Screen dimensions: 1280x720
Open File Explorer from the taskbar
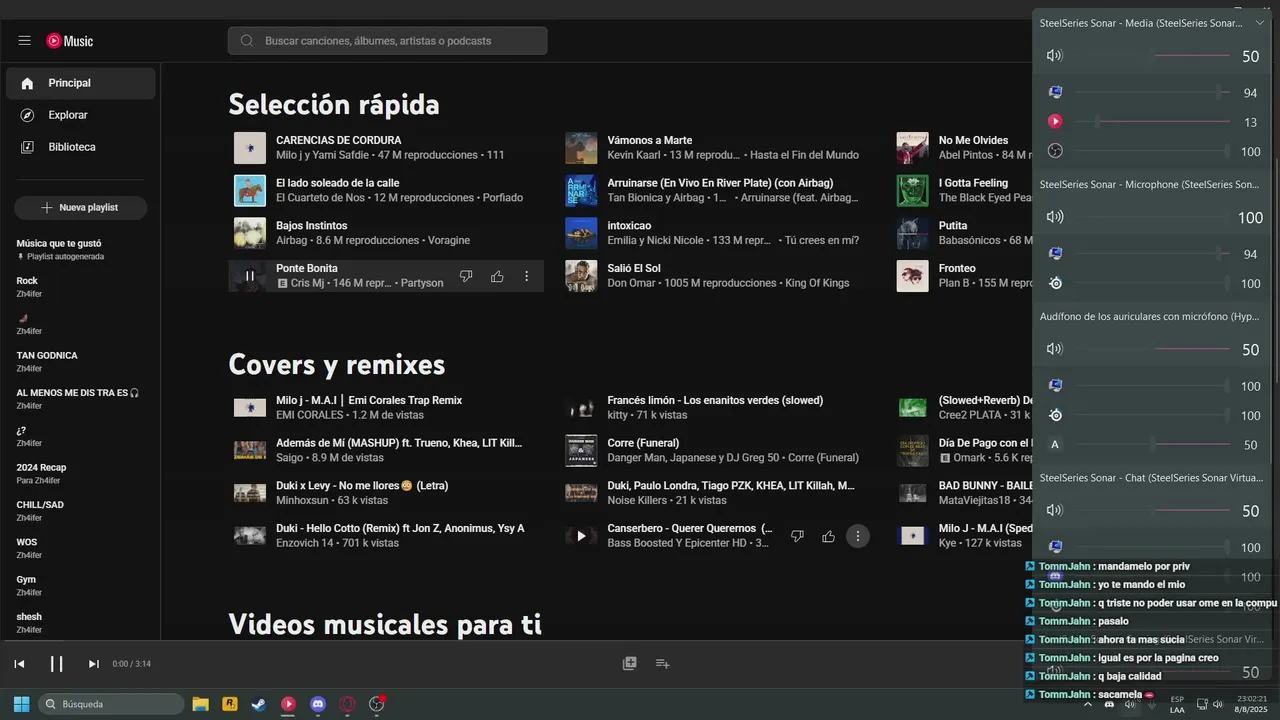[200, 704]
